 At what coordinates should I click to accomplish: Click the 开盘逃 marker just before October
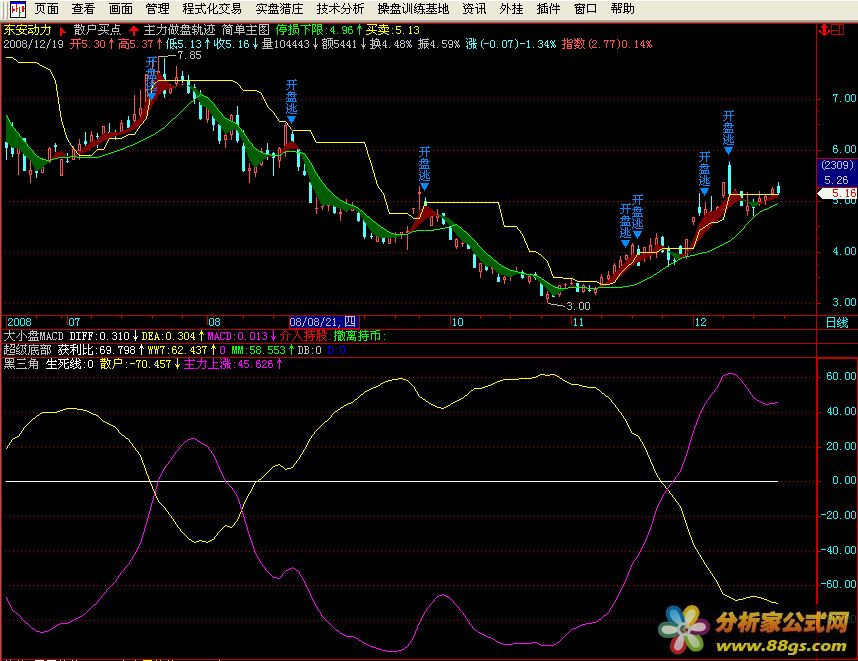(x=425, y=168)
